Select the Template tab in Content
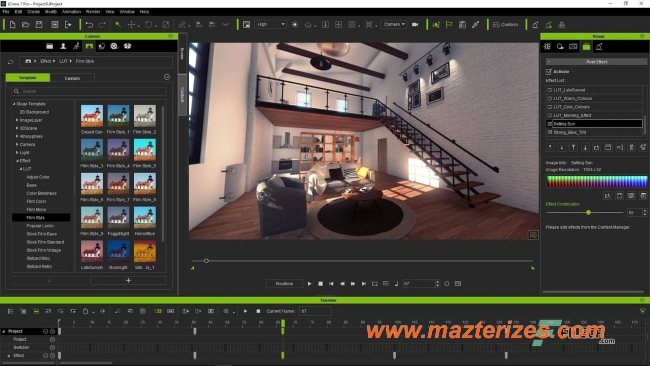 click(x=28, y=78)
